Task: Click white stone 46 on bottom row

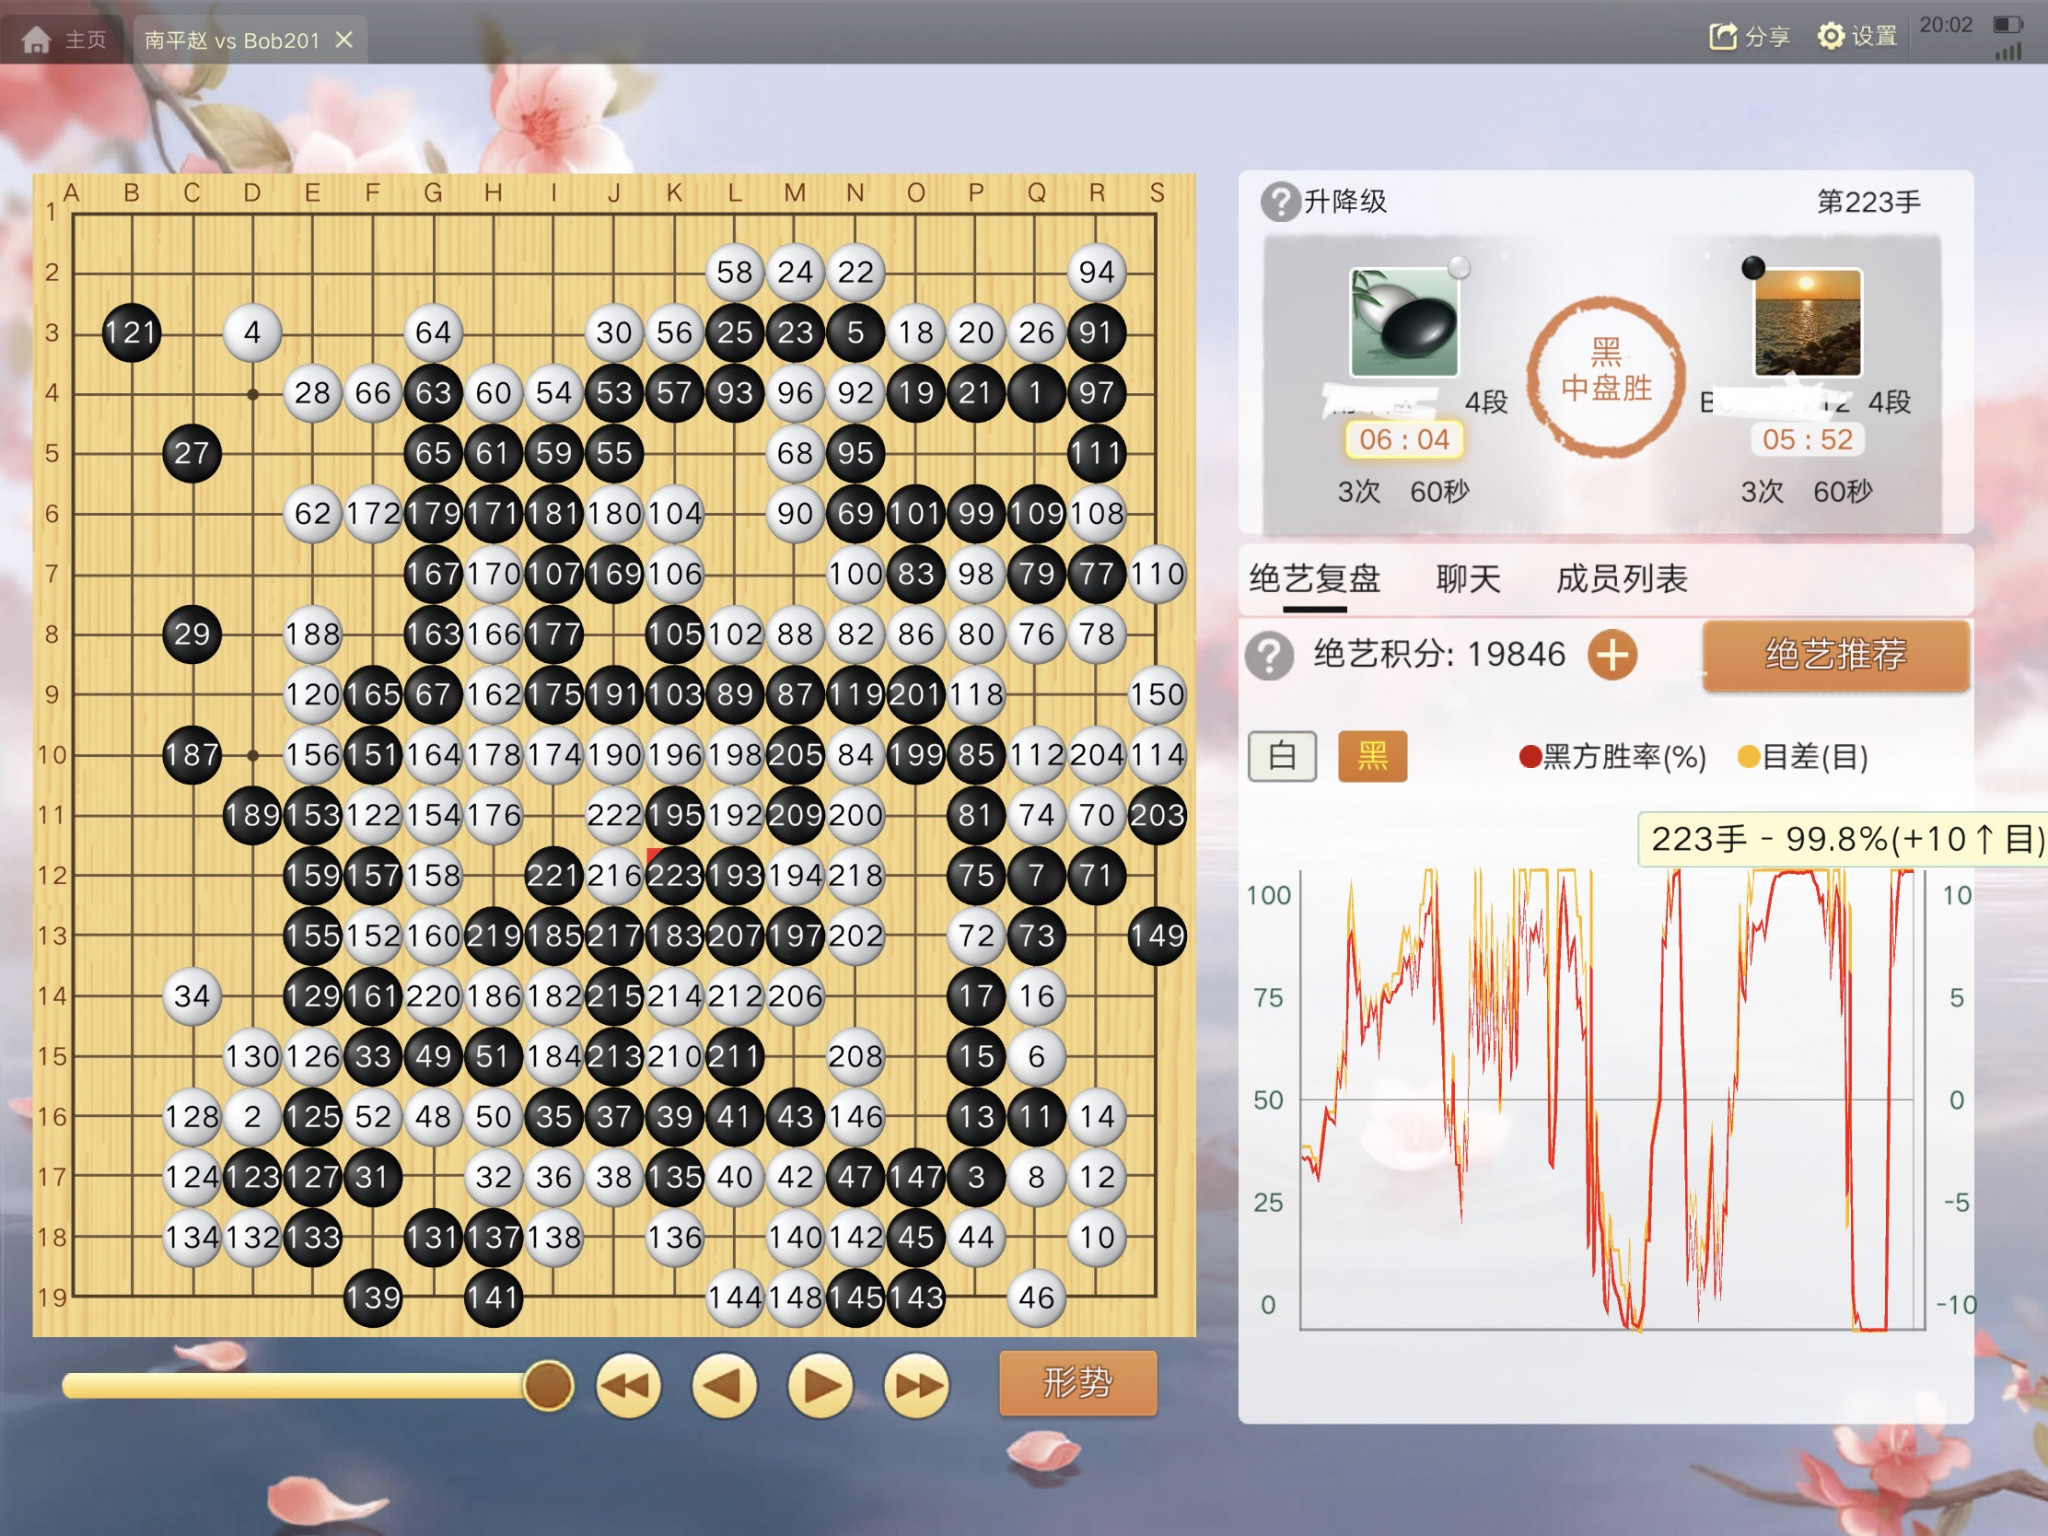Action: point(1037,1298)
